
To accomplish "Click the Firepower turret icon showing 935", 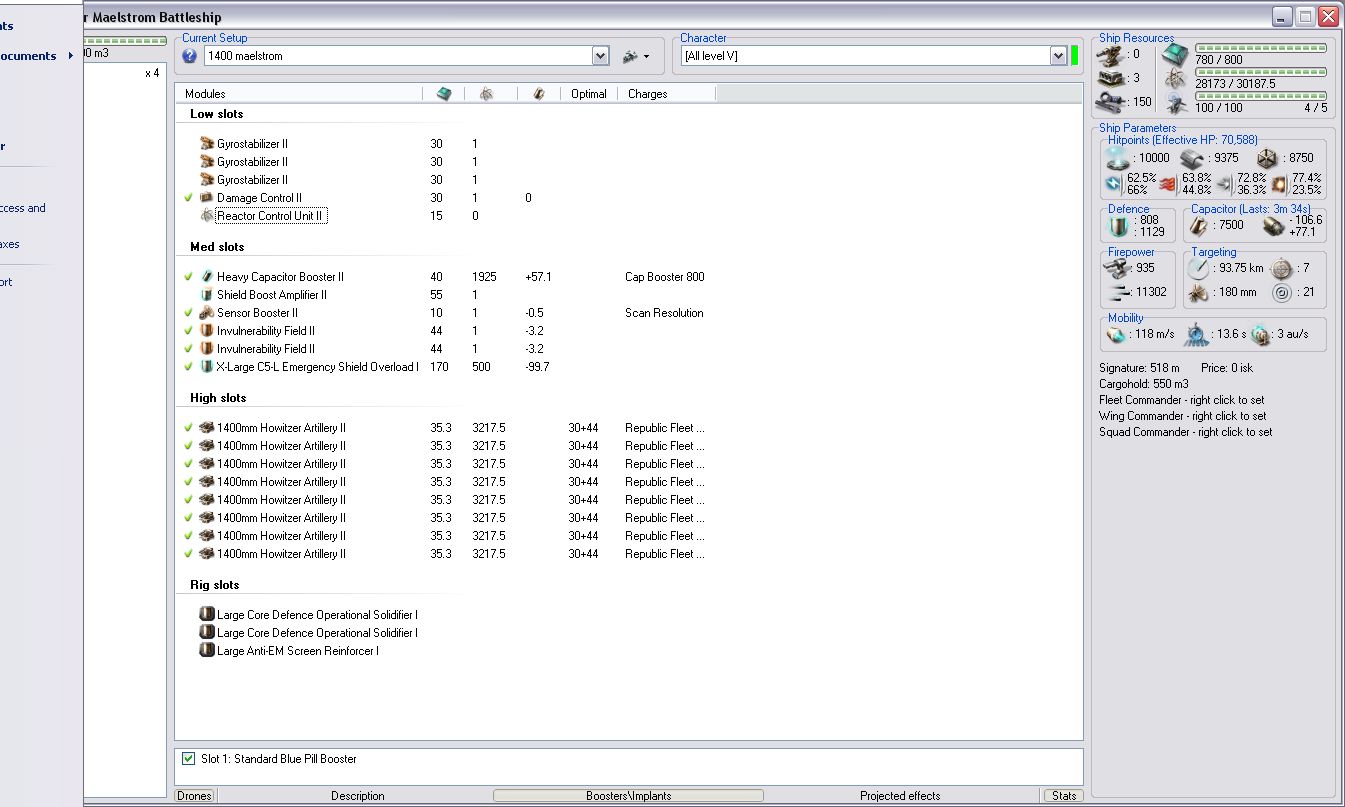I will (x=1118, y=268).
